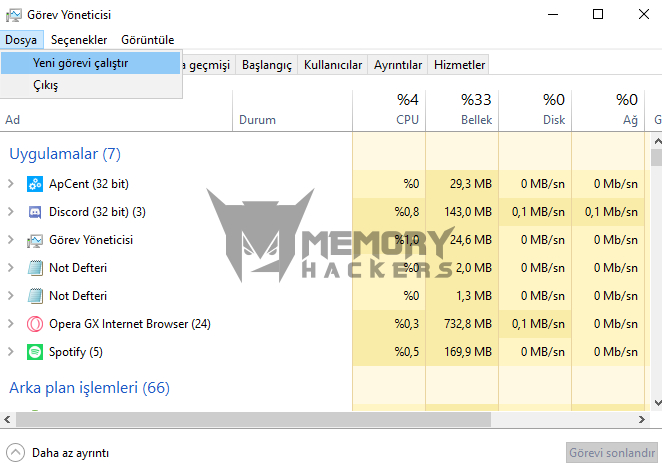Select the Discord (32 bit) (3) name
The height and width of the screenshot is (470, 662).
coord(97,212)
